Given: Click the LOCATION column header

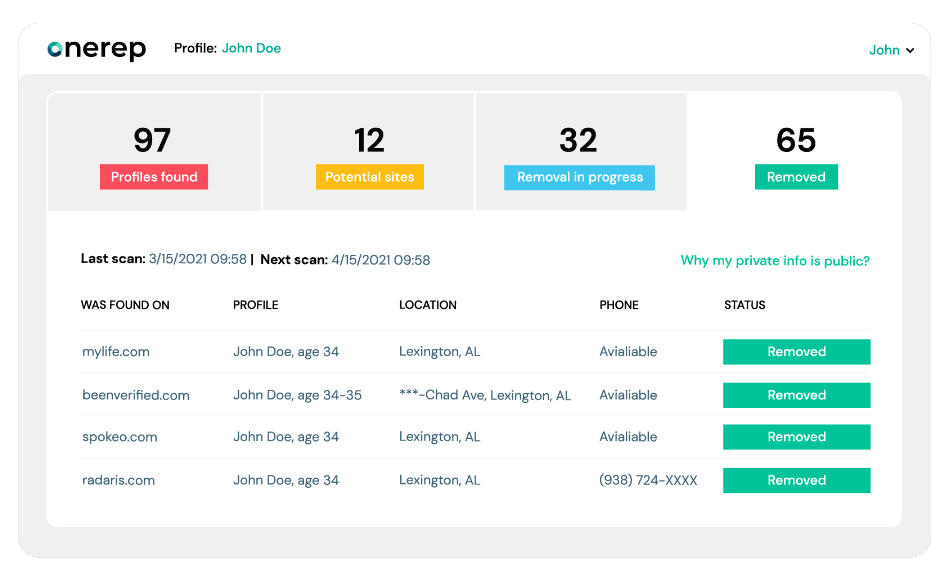Looking at the screenshot, I should [427, 305].
